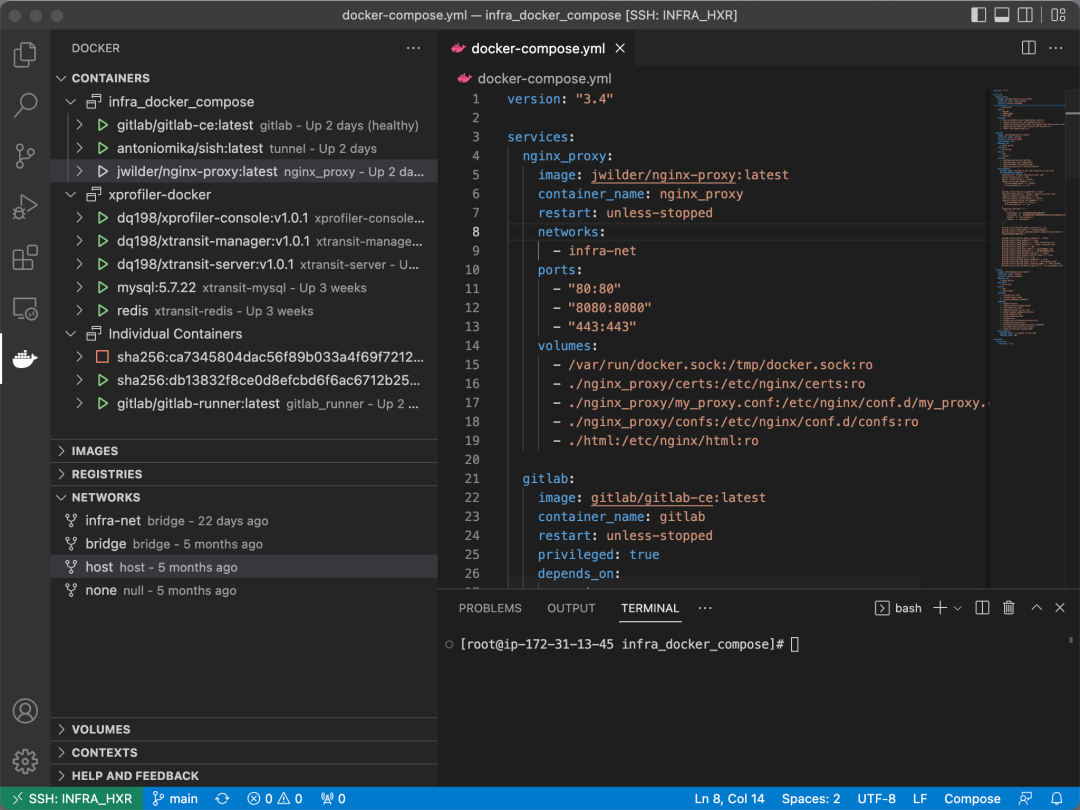This screenshot has height=810, width=1080.
Task: Expand the gitlab/gitlab-ce:latest container
Action: [80, 125]
